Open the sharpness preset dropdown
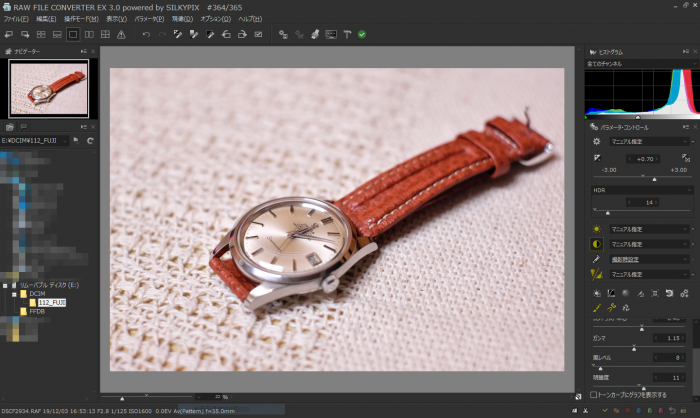The width and height of the screenshot is (700, 418). [x=650, y=274]
